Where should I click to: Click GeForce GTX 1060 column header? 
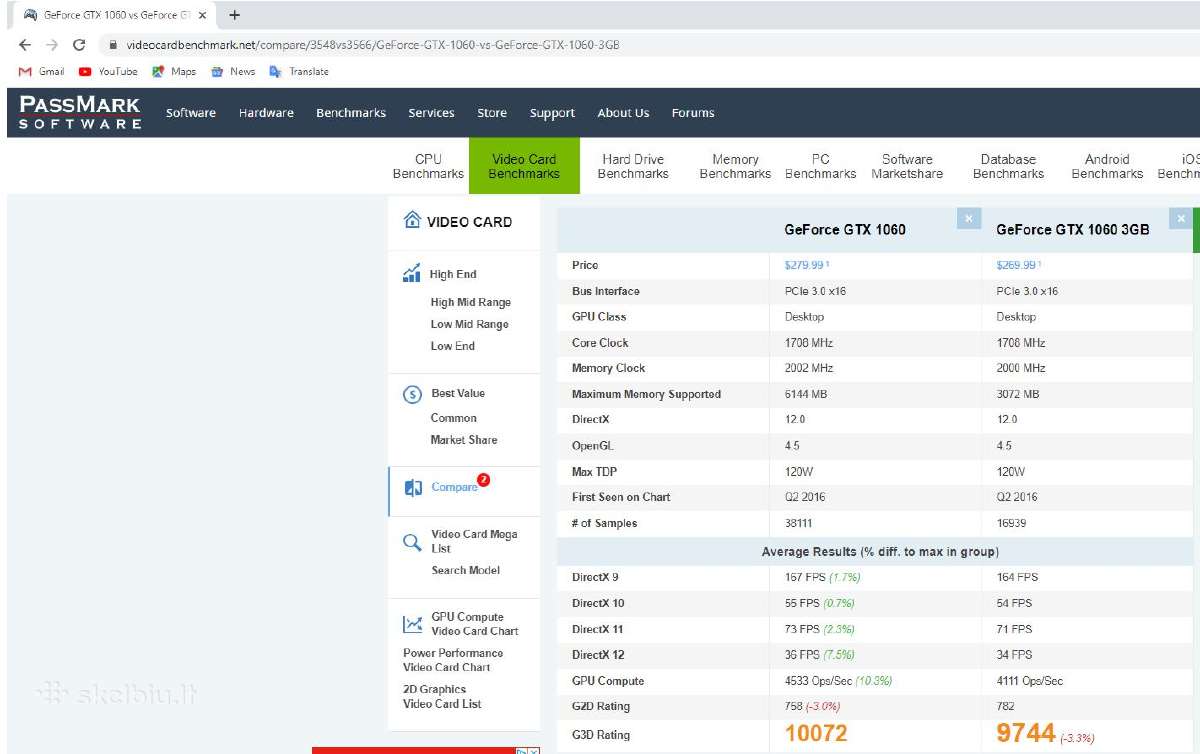[x=845, y=230]
